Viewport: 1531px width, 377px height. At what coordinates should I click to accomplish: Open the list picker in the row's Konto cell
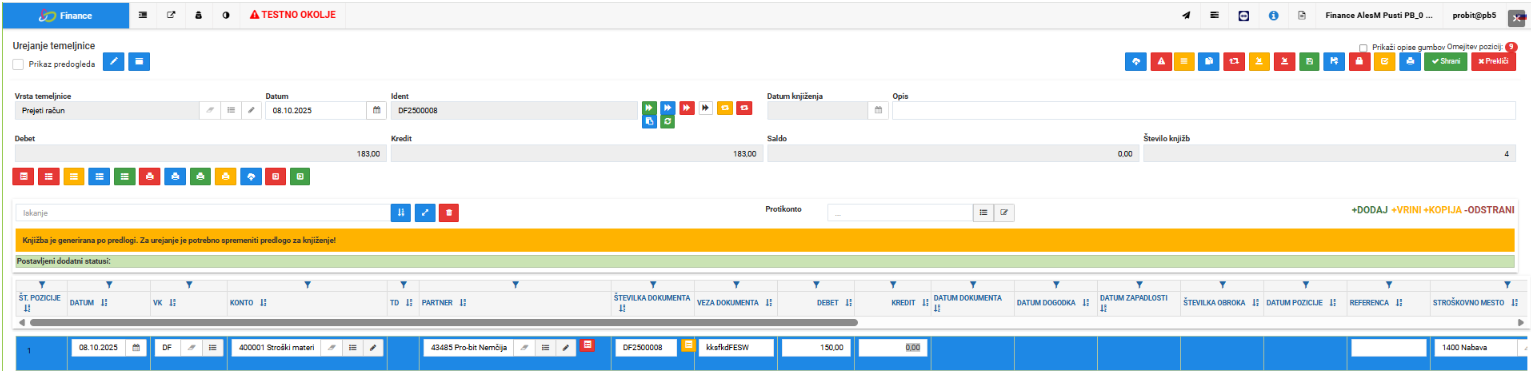[352, 347]
